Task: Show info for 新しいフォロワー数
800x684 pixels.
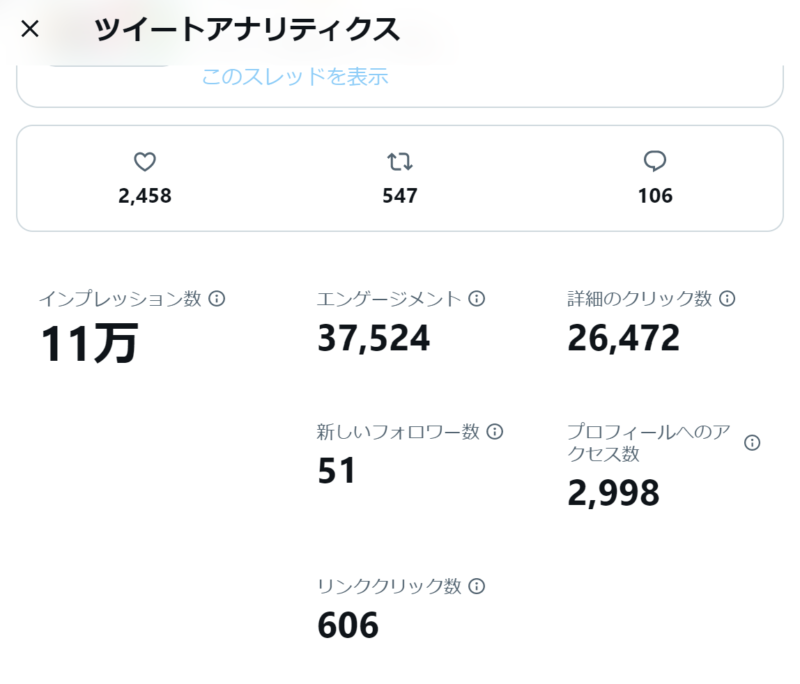Action: pyautogui.click(x=494, y=432)
